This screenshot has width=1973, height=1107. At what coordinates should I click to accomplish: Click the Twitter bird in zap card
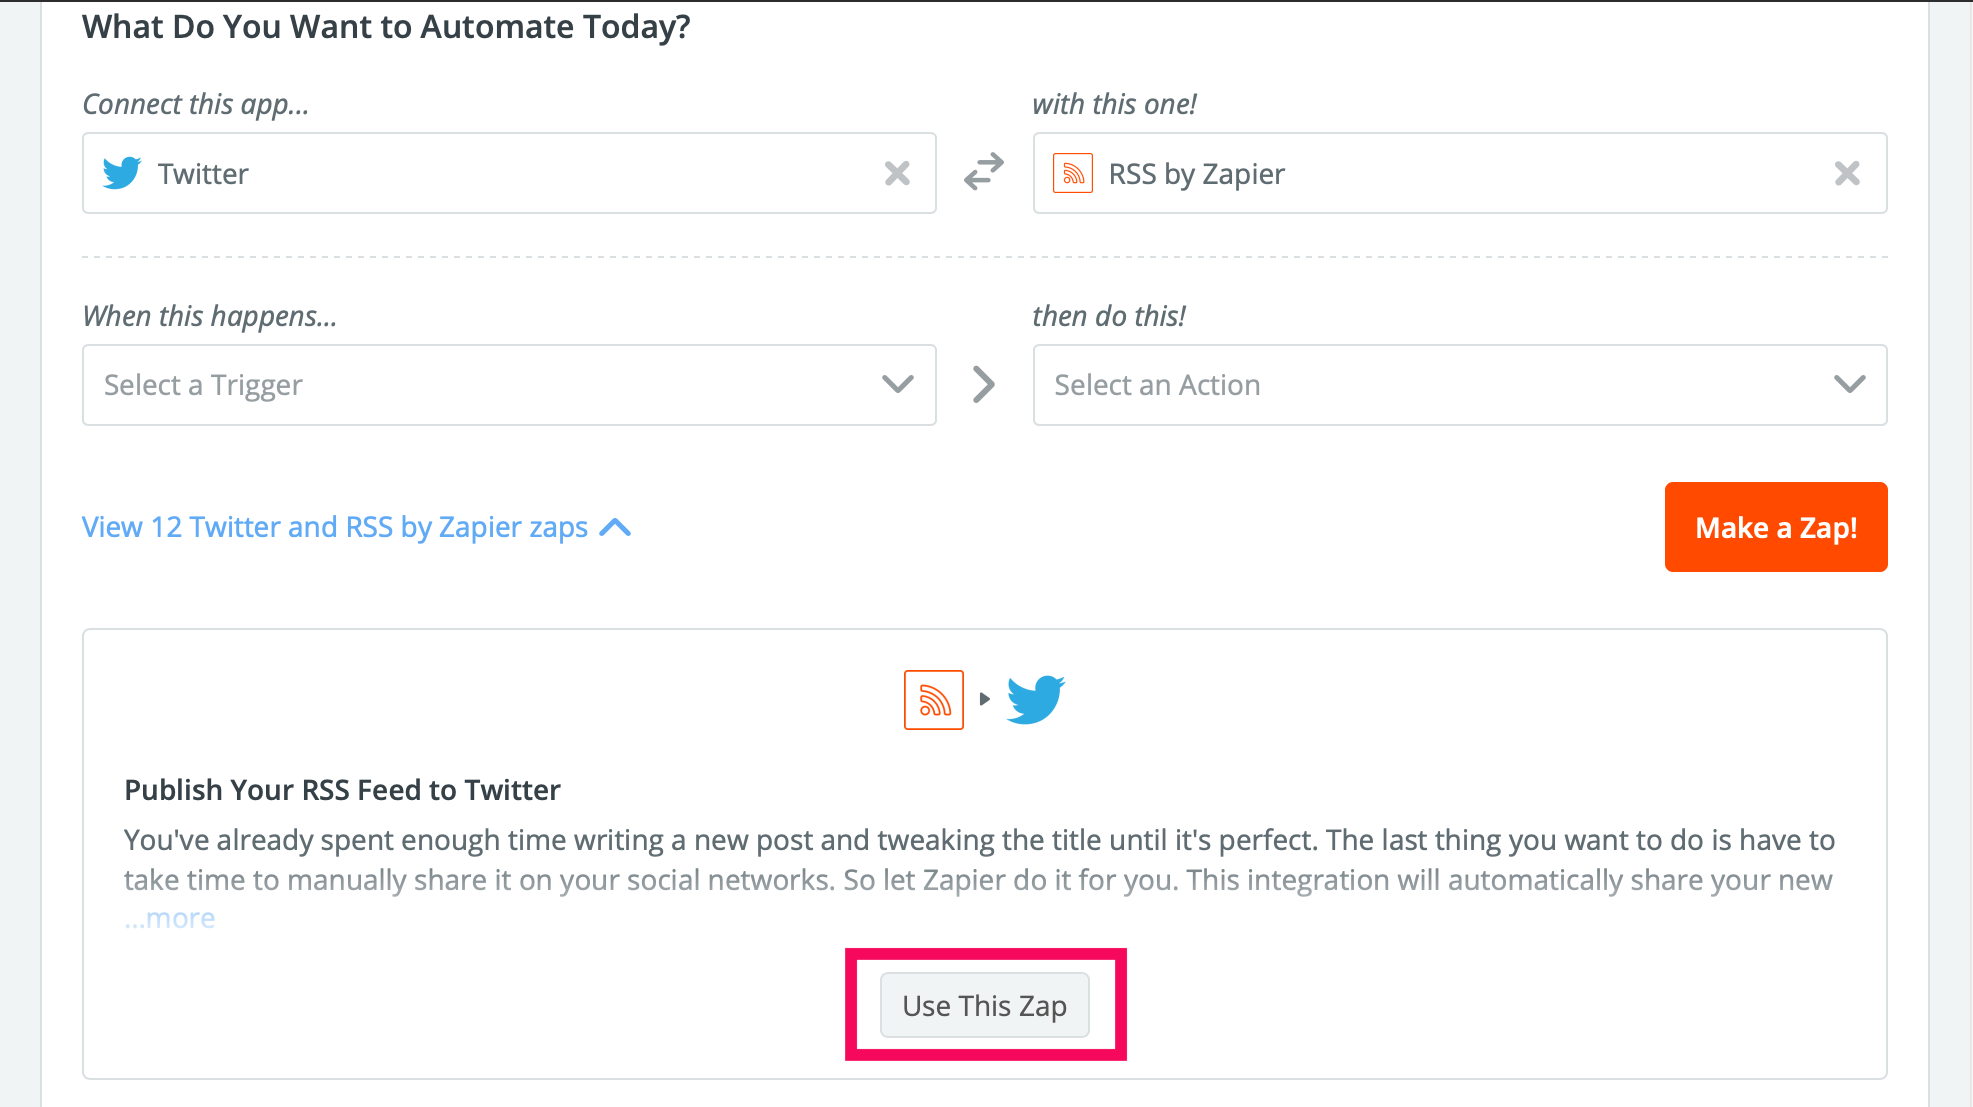(1036, 699)
